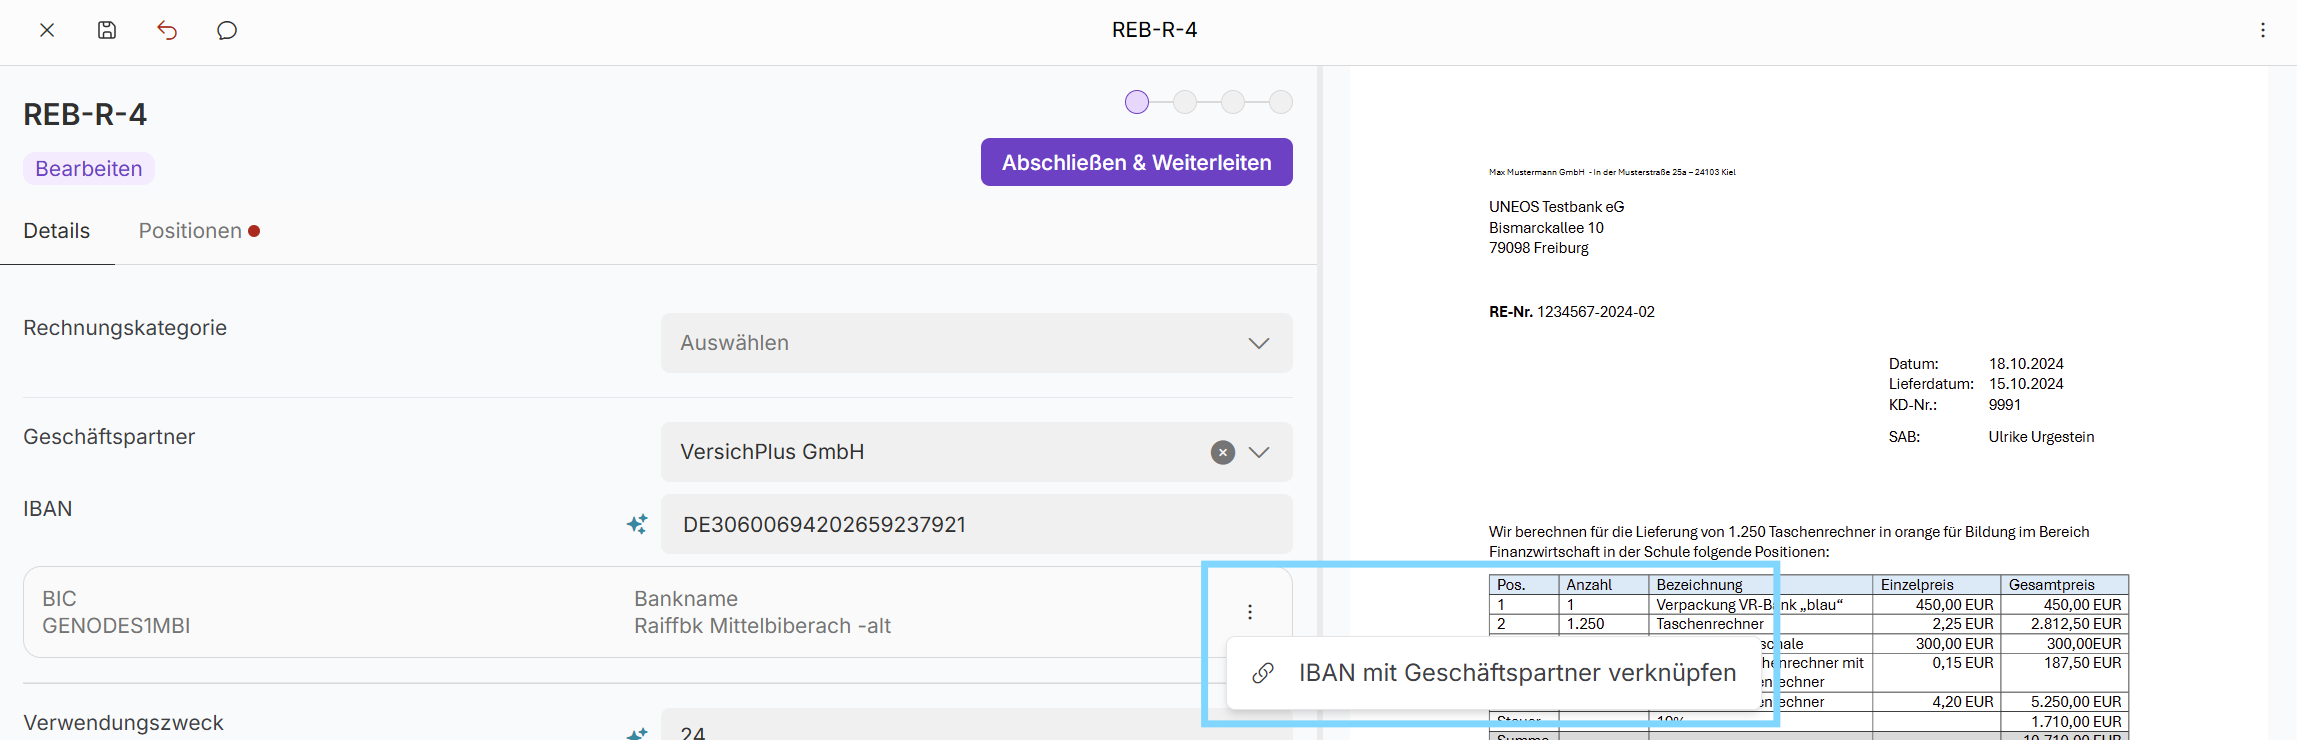Switch to the Positionen tab
Viewport: 2297px width, 740px height.
coord(198,231)
